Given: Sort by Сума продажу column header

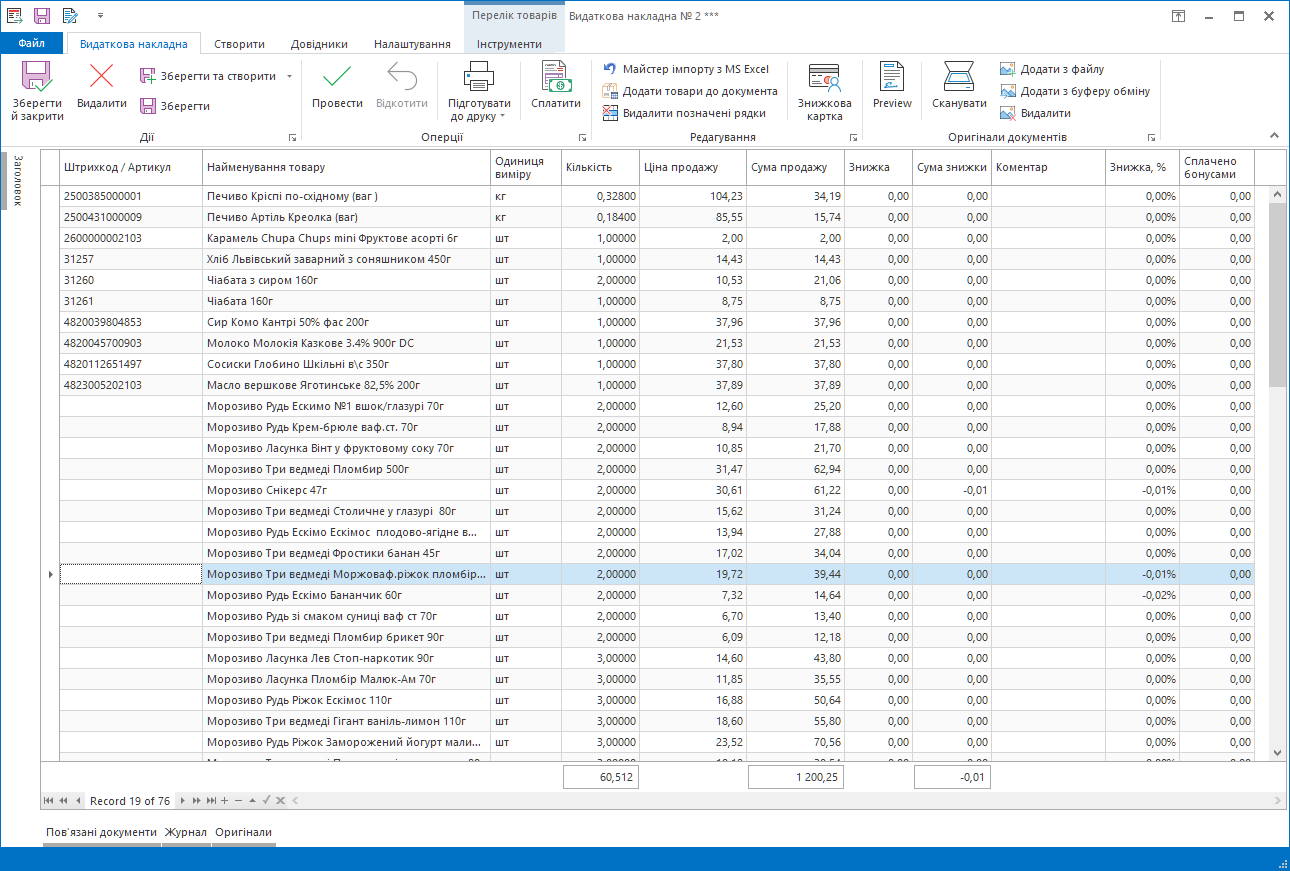Looking at the screenshot, I should [795, 168].
